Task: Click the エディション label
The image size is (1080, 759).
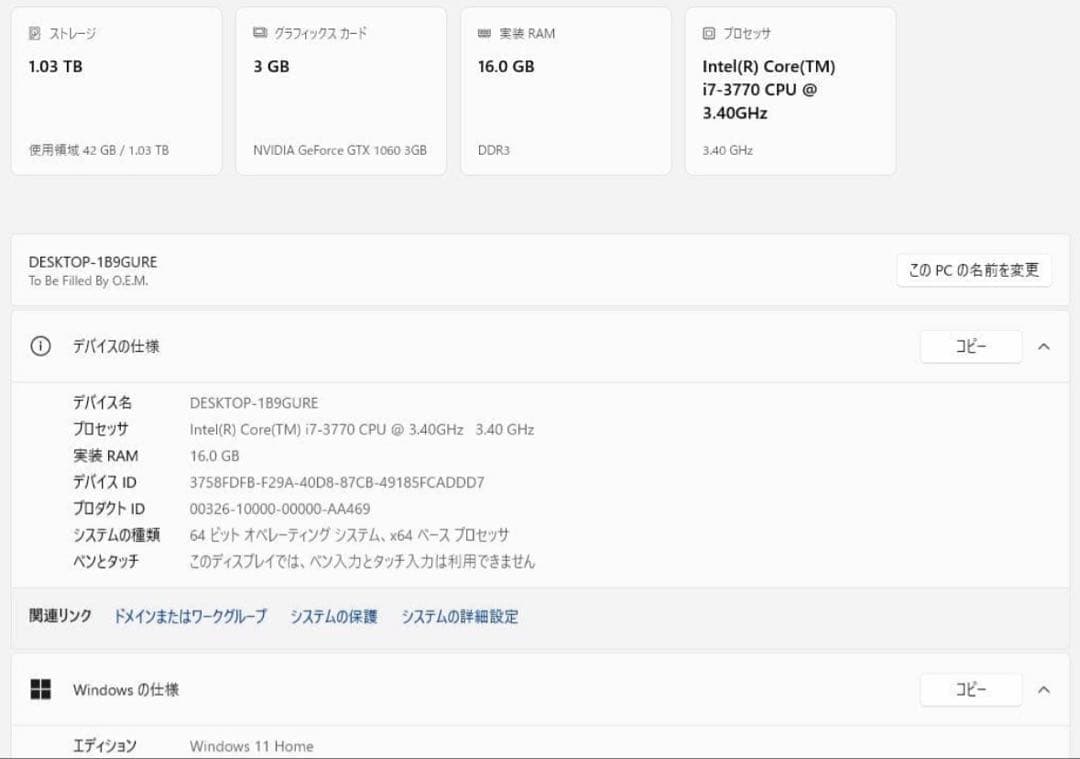Action: [x=105, y=746]
